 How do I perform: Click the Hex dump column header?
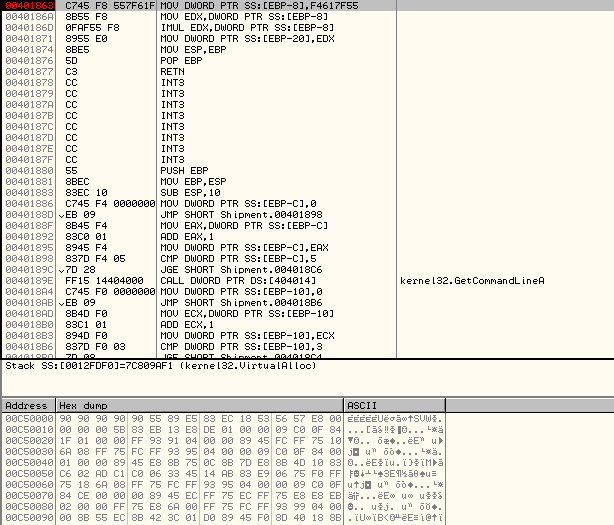click(198, 406)
